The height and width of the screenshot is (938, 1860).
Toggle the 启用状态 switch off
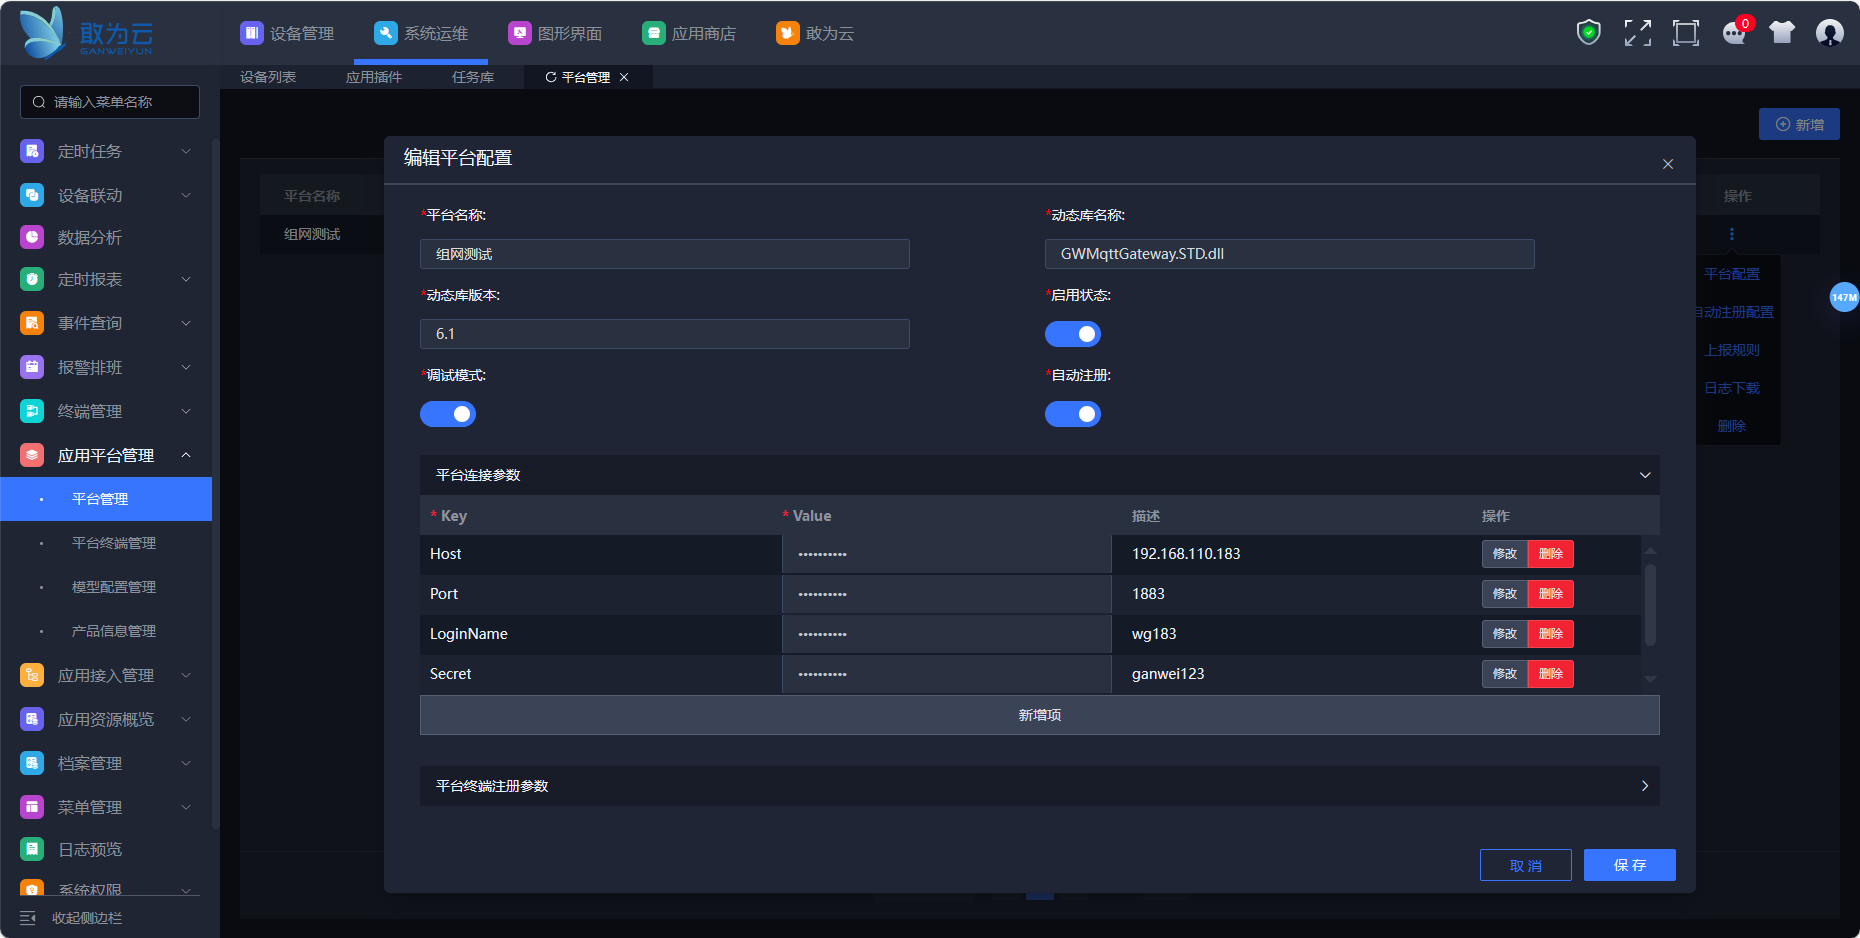click(1072, 334)
